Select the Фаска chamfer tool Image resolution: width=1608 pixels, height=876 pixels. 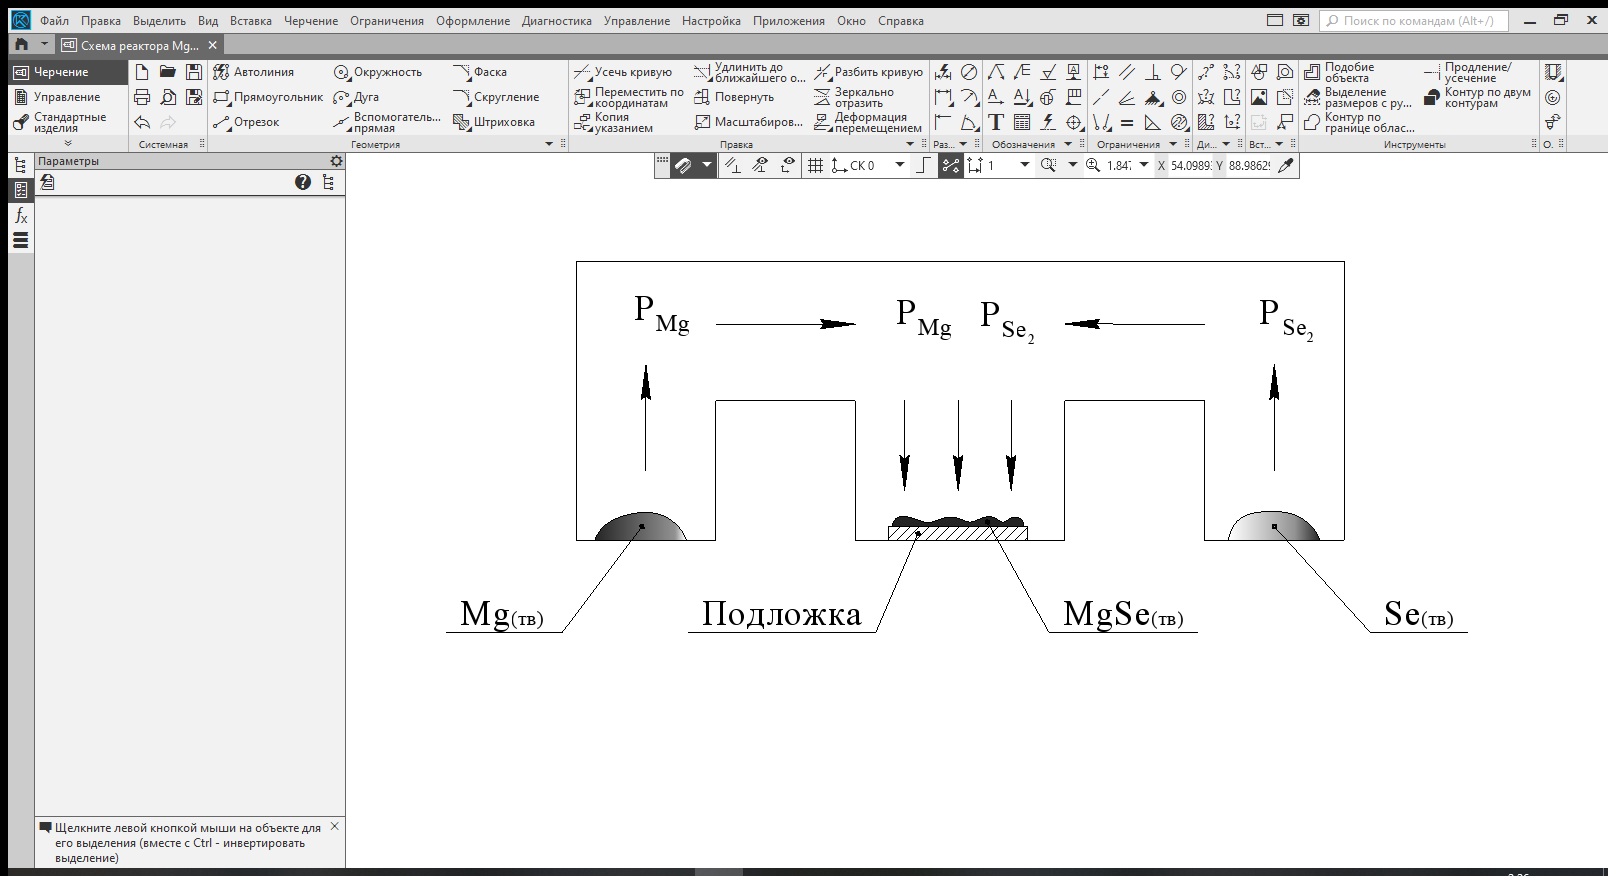point(480,72)
